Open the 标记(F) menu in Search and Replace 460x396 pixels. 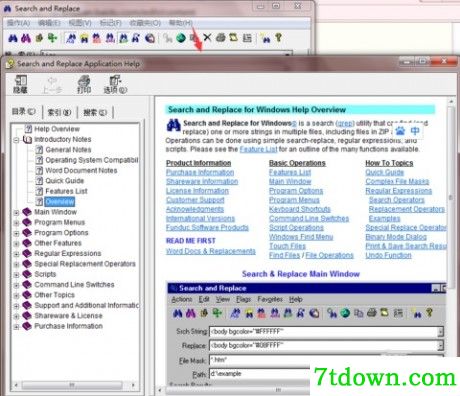tap(111, 23)
